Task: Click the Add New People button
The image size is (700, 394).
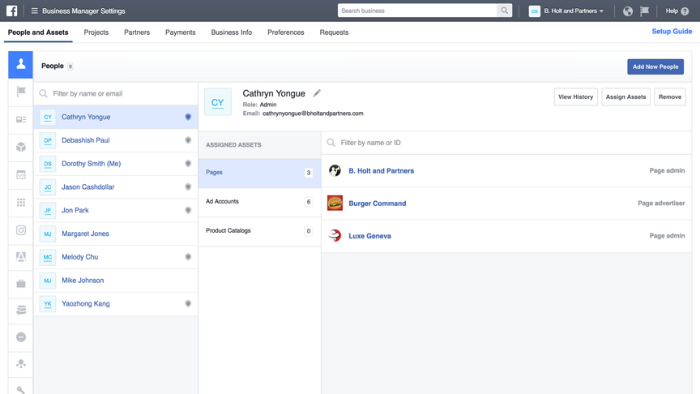Action: [655, 66]
